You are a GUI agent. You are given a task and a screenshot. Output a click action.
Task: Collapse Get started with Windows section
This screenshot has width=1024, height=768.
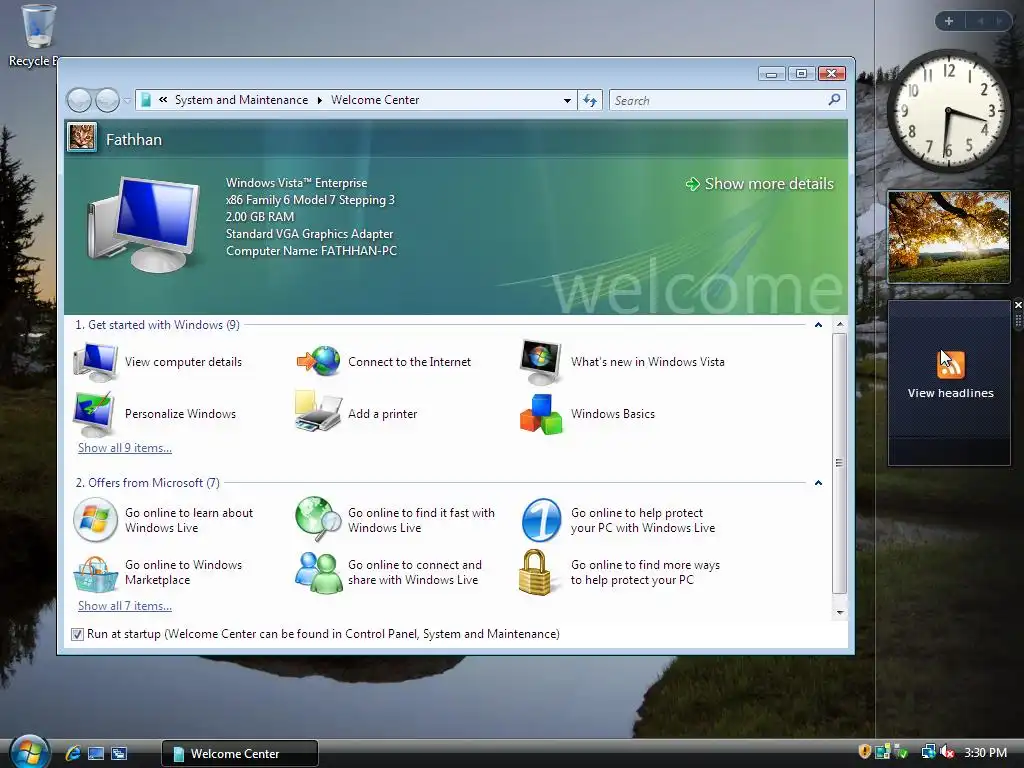(818, 325)
